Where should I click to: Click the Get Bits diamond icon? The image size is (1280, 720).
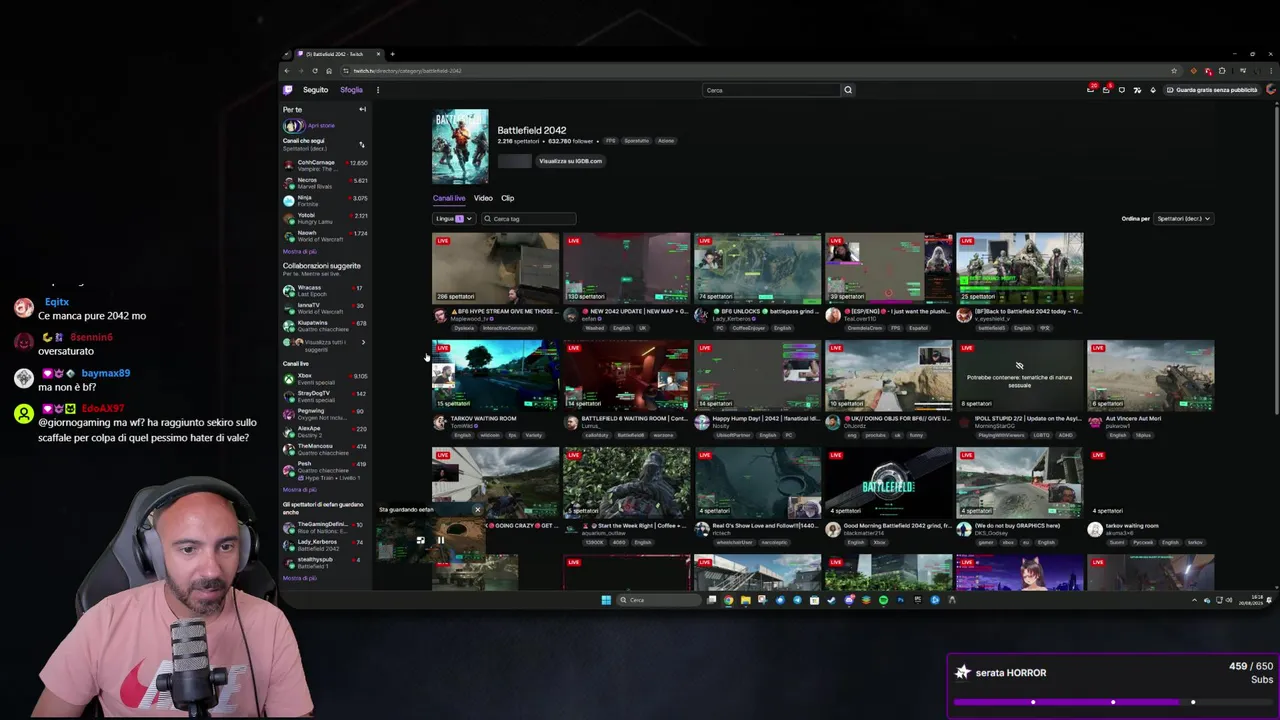pyautogui.click(x=1152, y=90)
